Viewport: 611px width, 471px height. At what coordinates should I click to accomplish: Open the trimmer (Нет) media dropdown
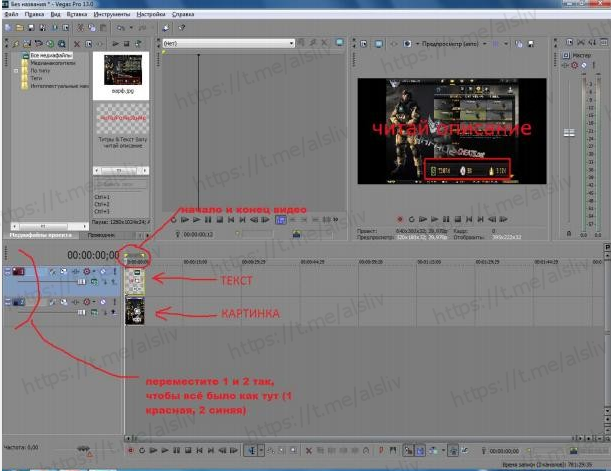[x=291, y=44]
